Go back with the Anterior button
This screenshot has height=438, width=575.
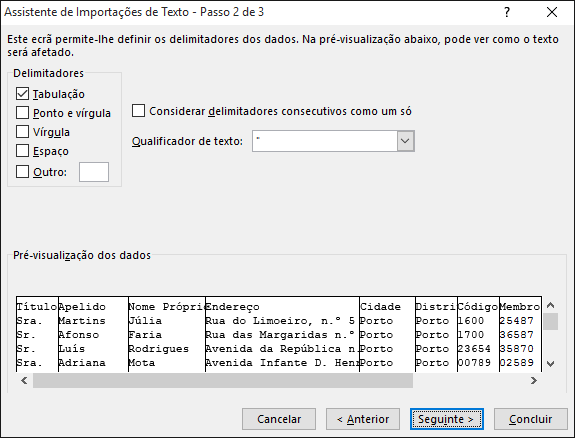(363, 419)
